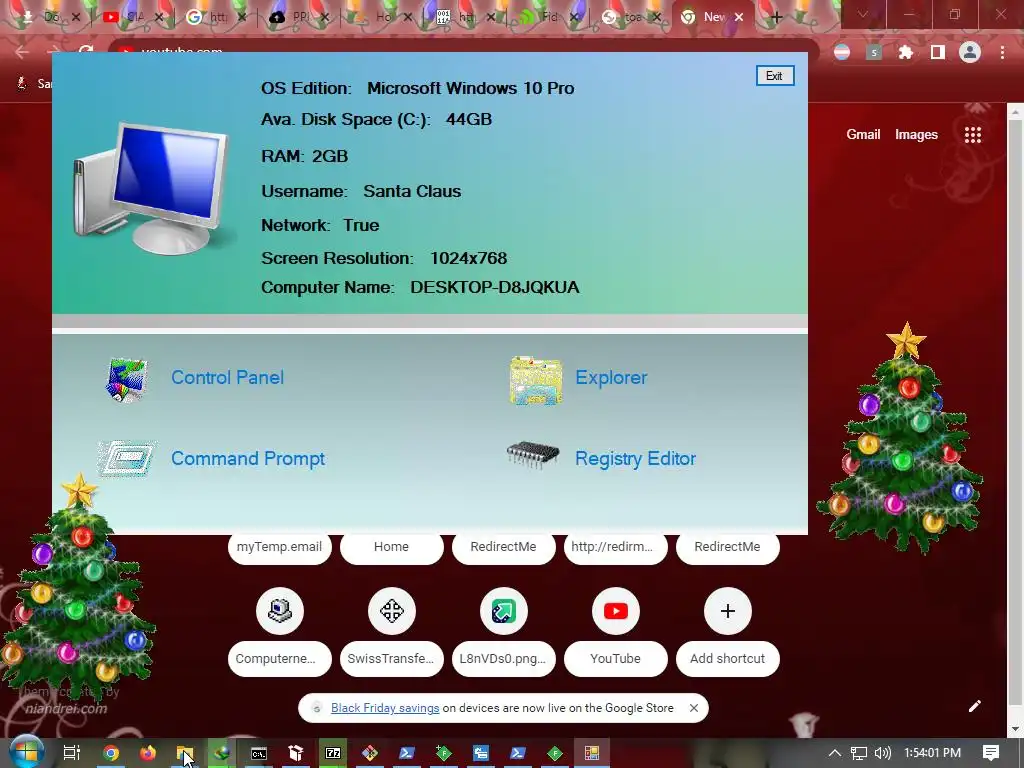The image size is (1024, 768).
Task: Open the Black Friday savings link
Action: pos(385,708)
